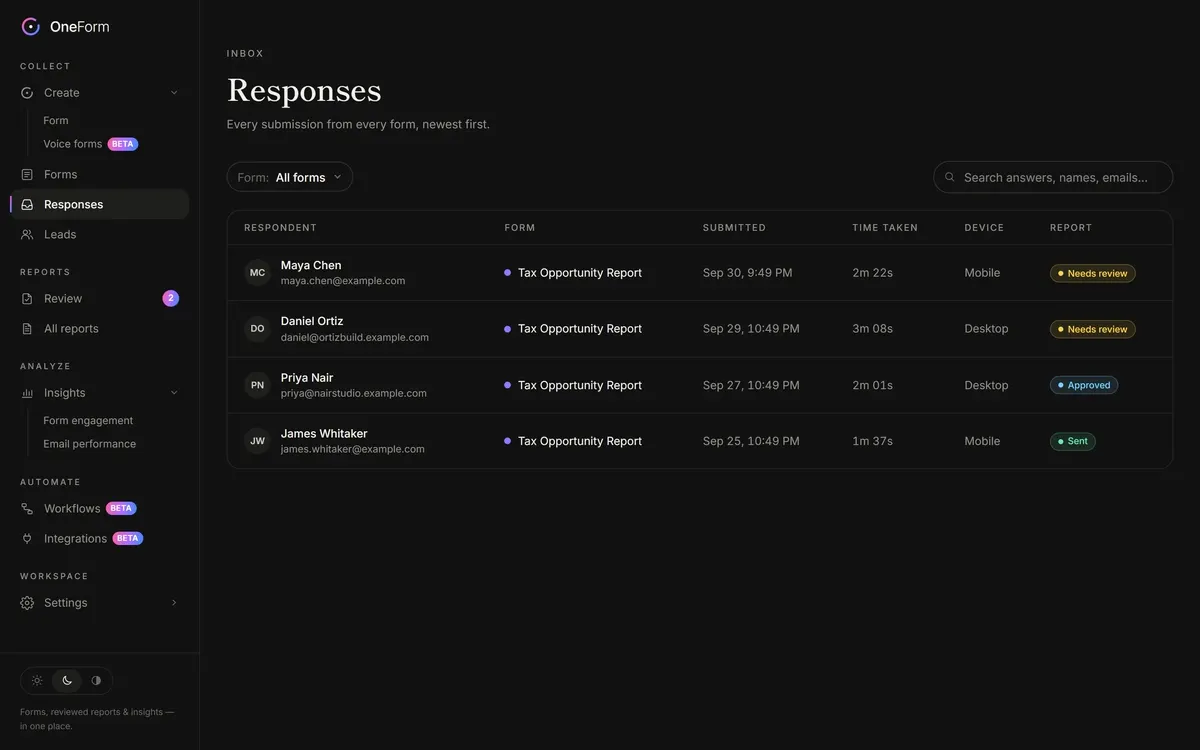Click the Sent badge for James Whitaker
Screen dimensions: 1200x750
pos(1073,441)
